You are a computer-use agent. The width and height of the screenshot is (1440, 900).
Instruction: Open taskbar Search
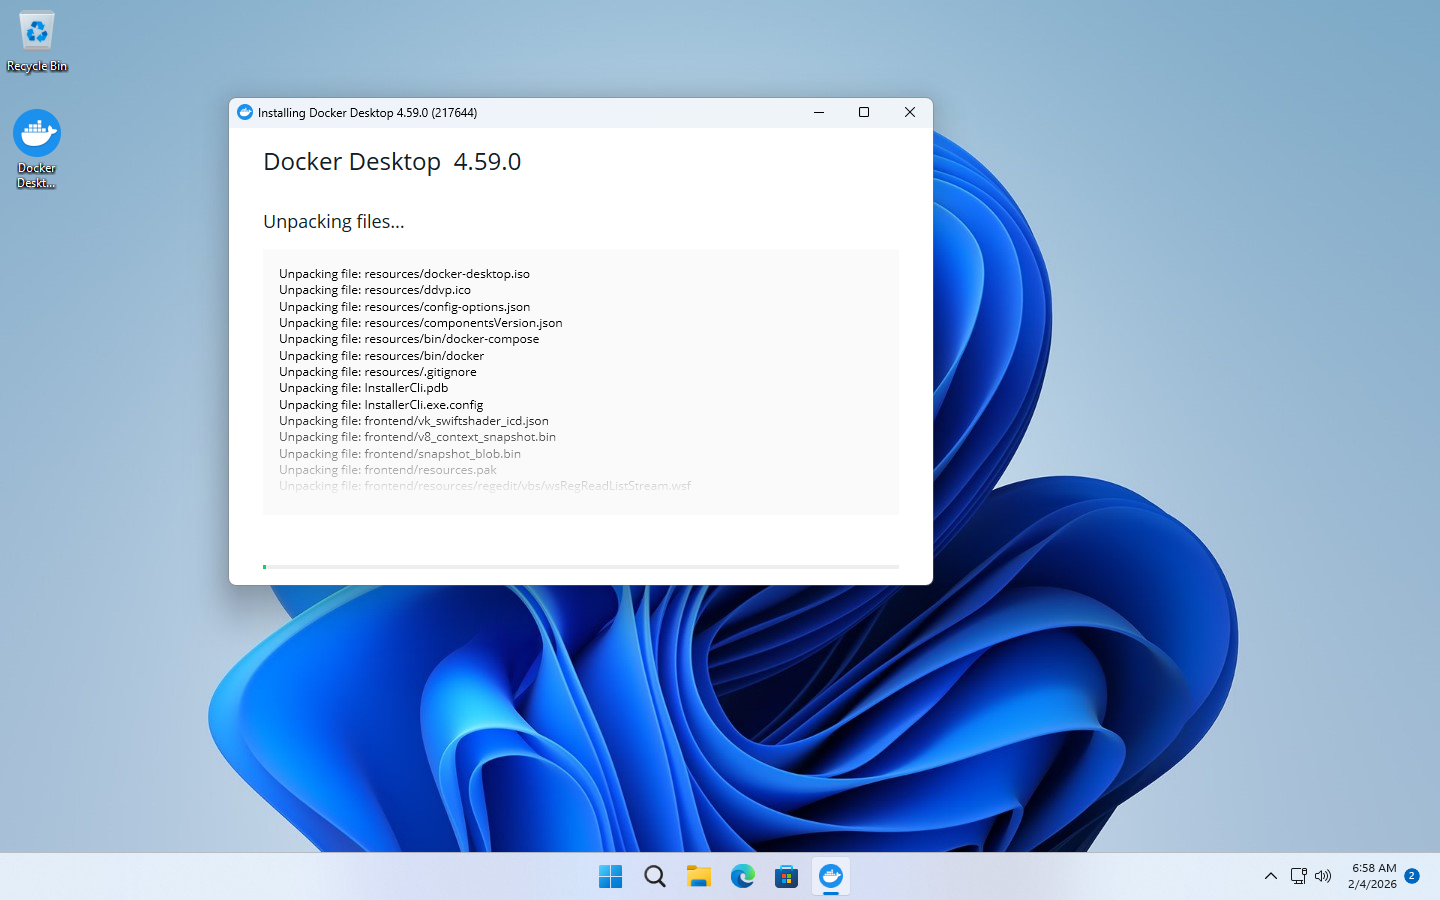[654, 877]
